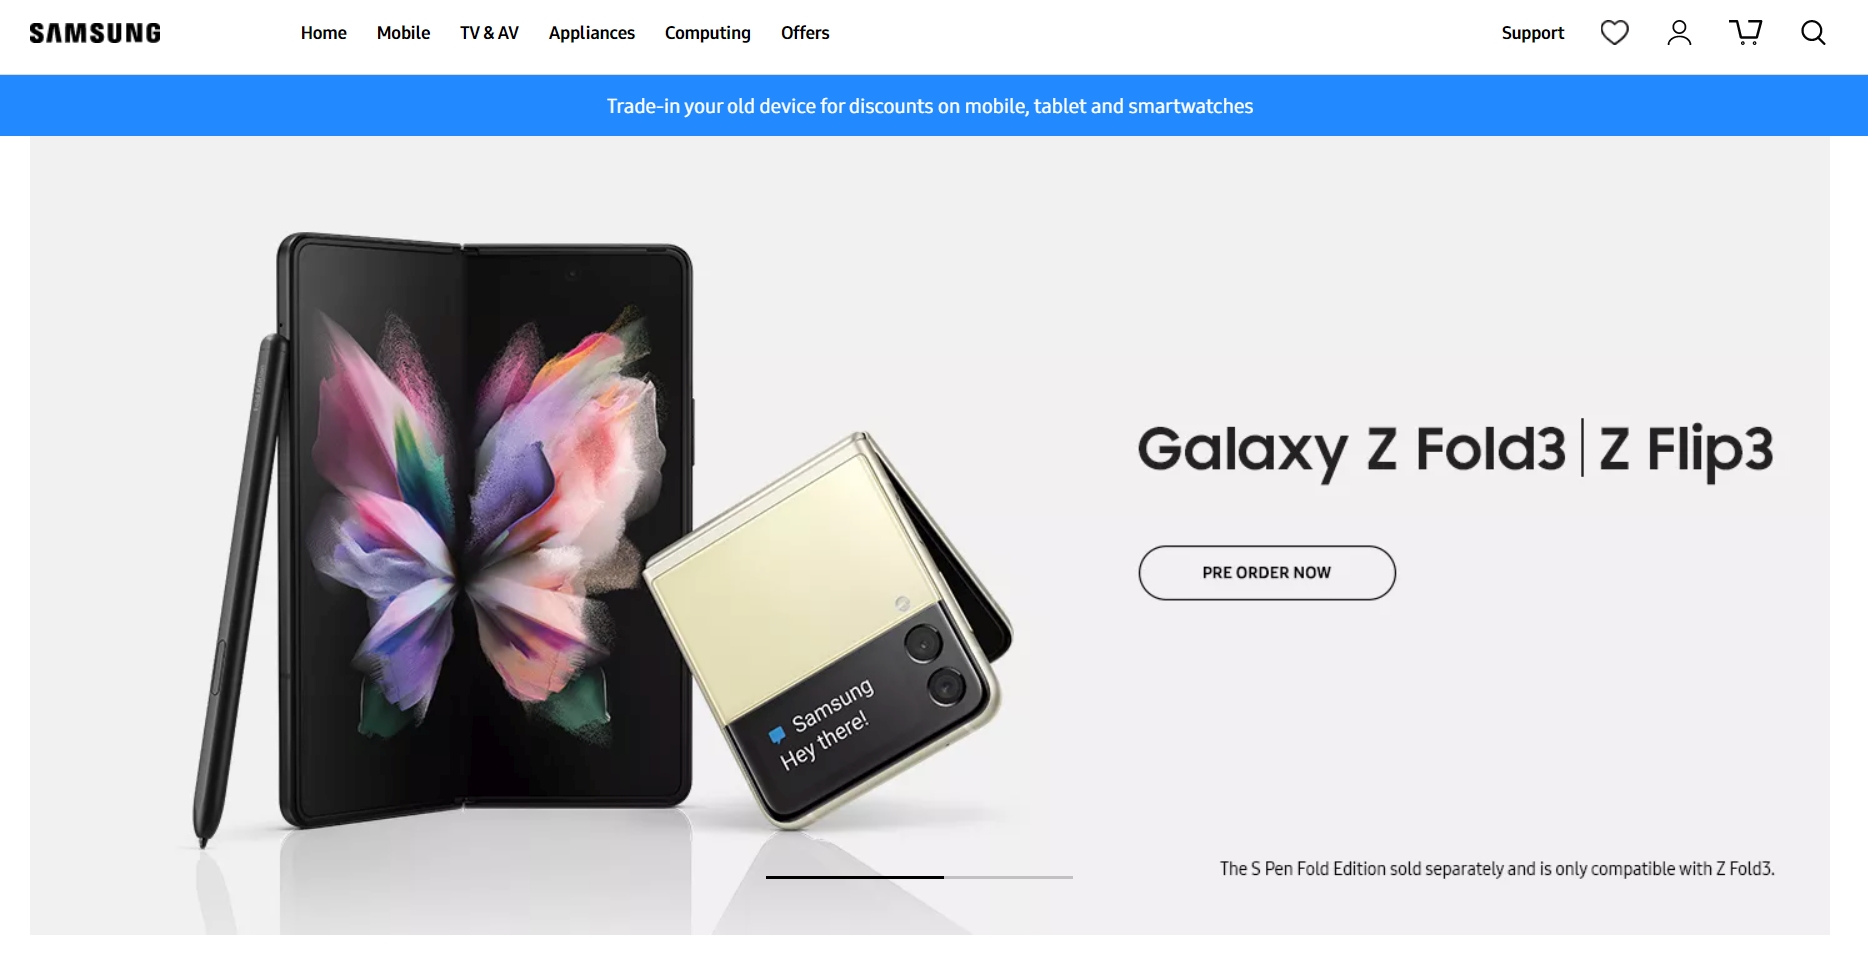The height and width of the screenshot is (970, 1868).
Task: Open the shopping cart icon
Action: (x=1746, y=33)
